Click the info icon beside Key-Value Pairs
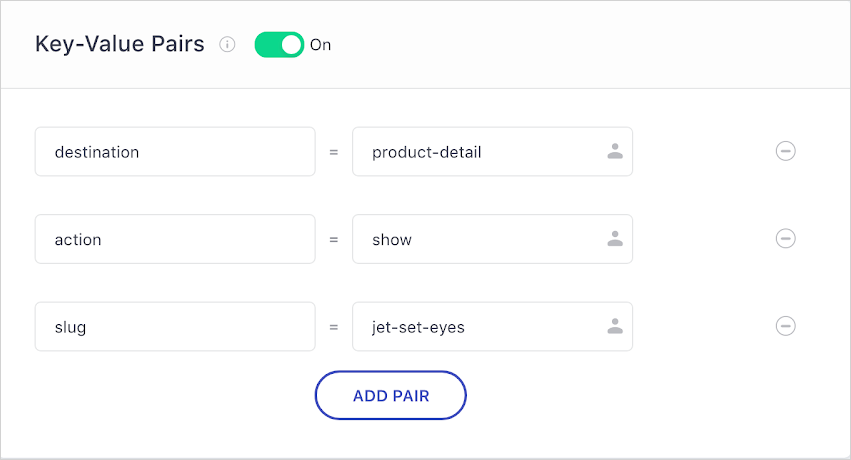Image resolution: width=851 pixels, height=460 pixels. (227, 45)
